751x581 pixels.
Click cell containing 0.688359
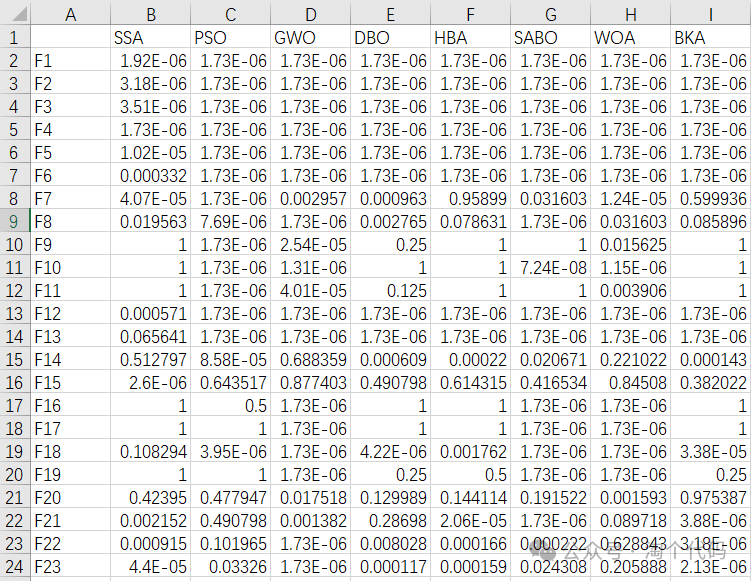pos(310,359)
